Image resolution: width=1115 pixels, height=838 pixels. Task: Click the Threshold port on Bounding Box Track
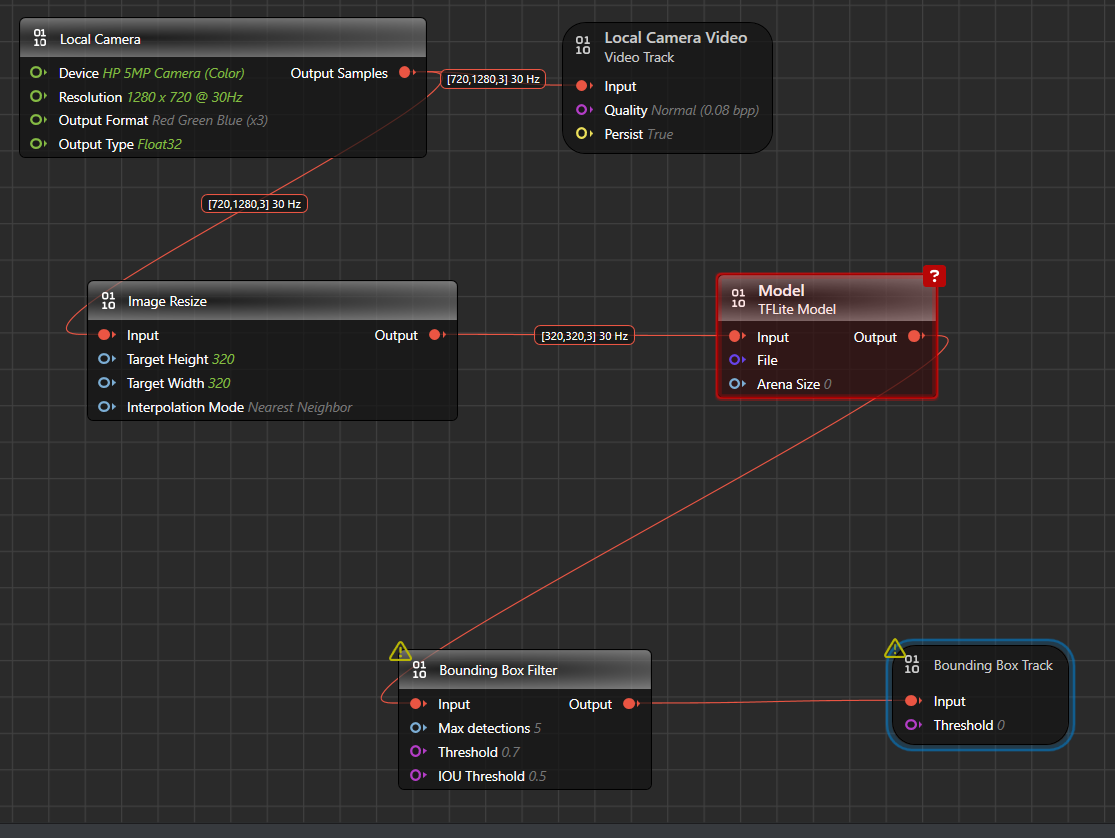pos(912,725)
